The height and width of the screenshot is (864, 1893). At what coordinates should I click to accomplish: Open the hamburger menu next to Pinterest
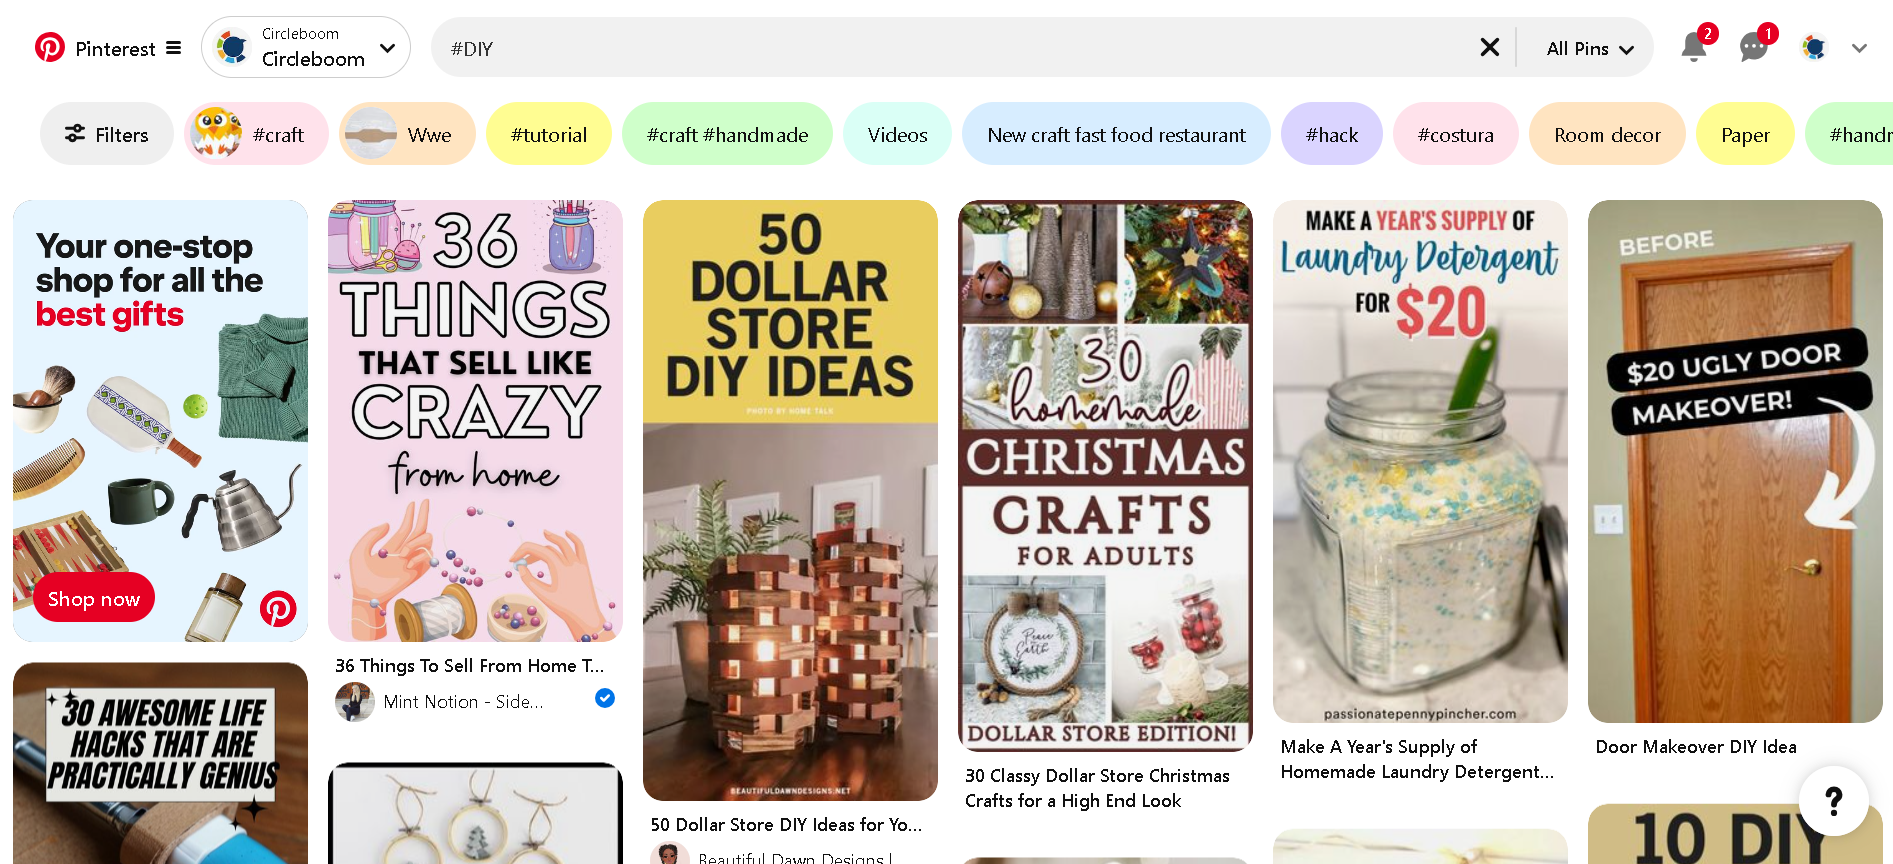click(173, 47)
